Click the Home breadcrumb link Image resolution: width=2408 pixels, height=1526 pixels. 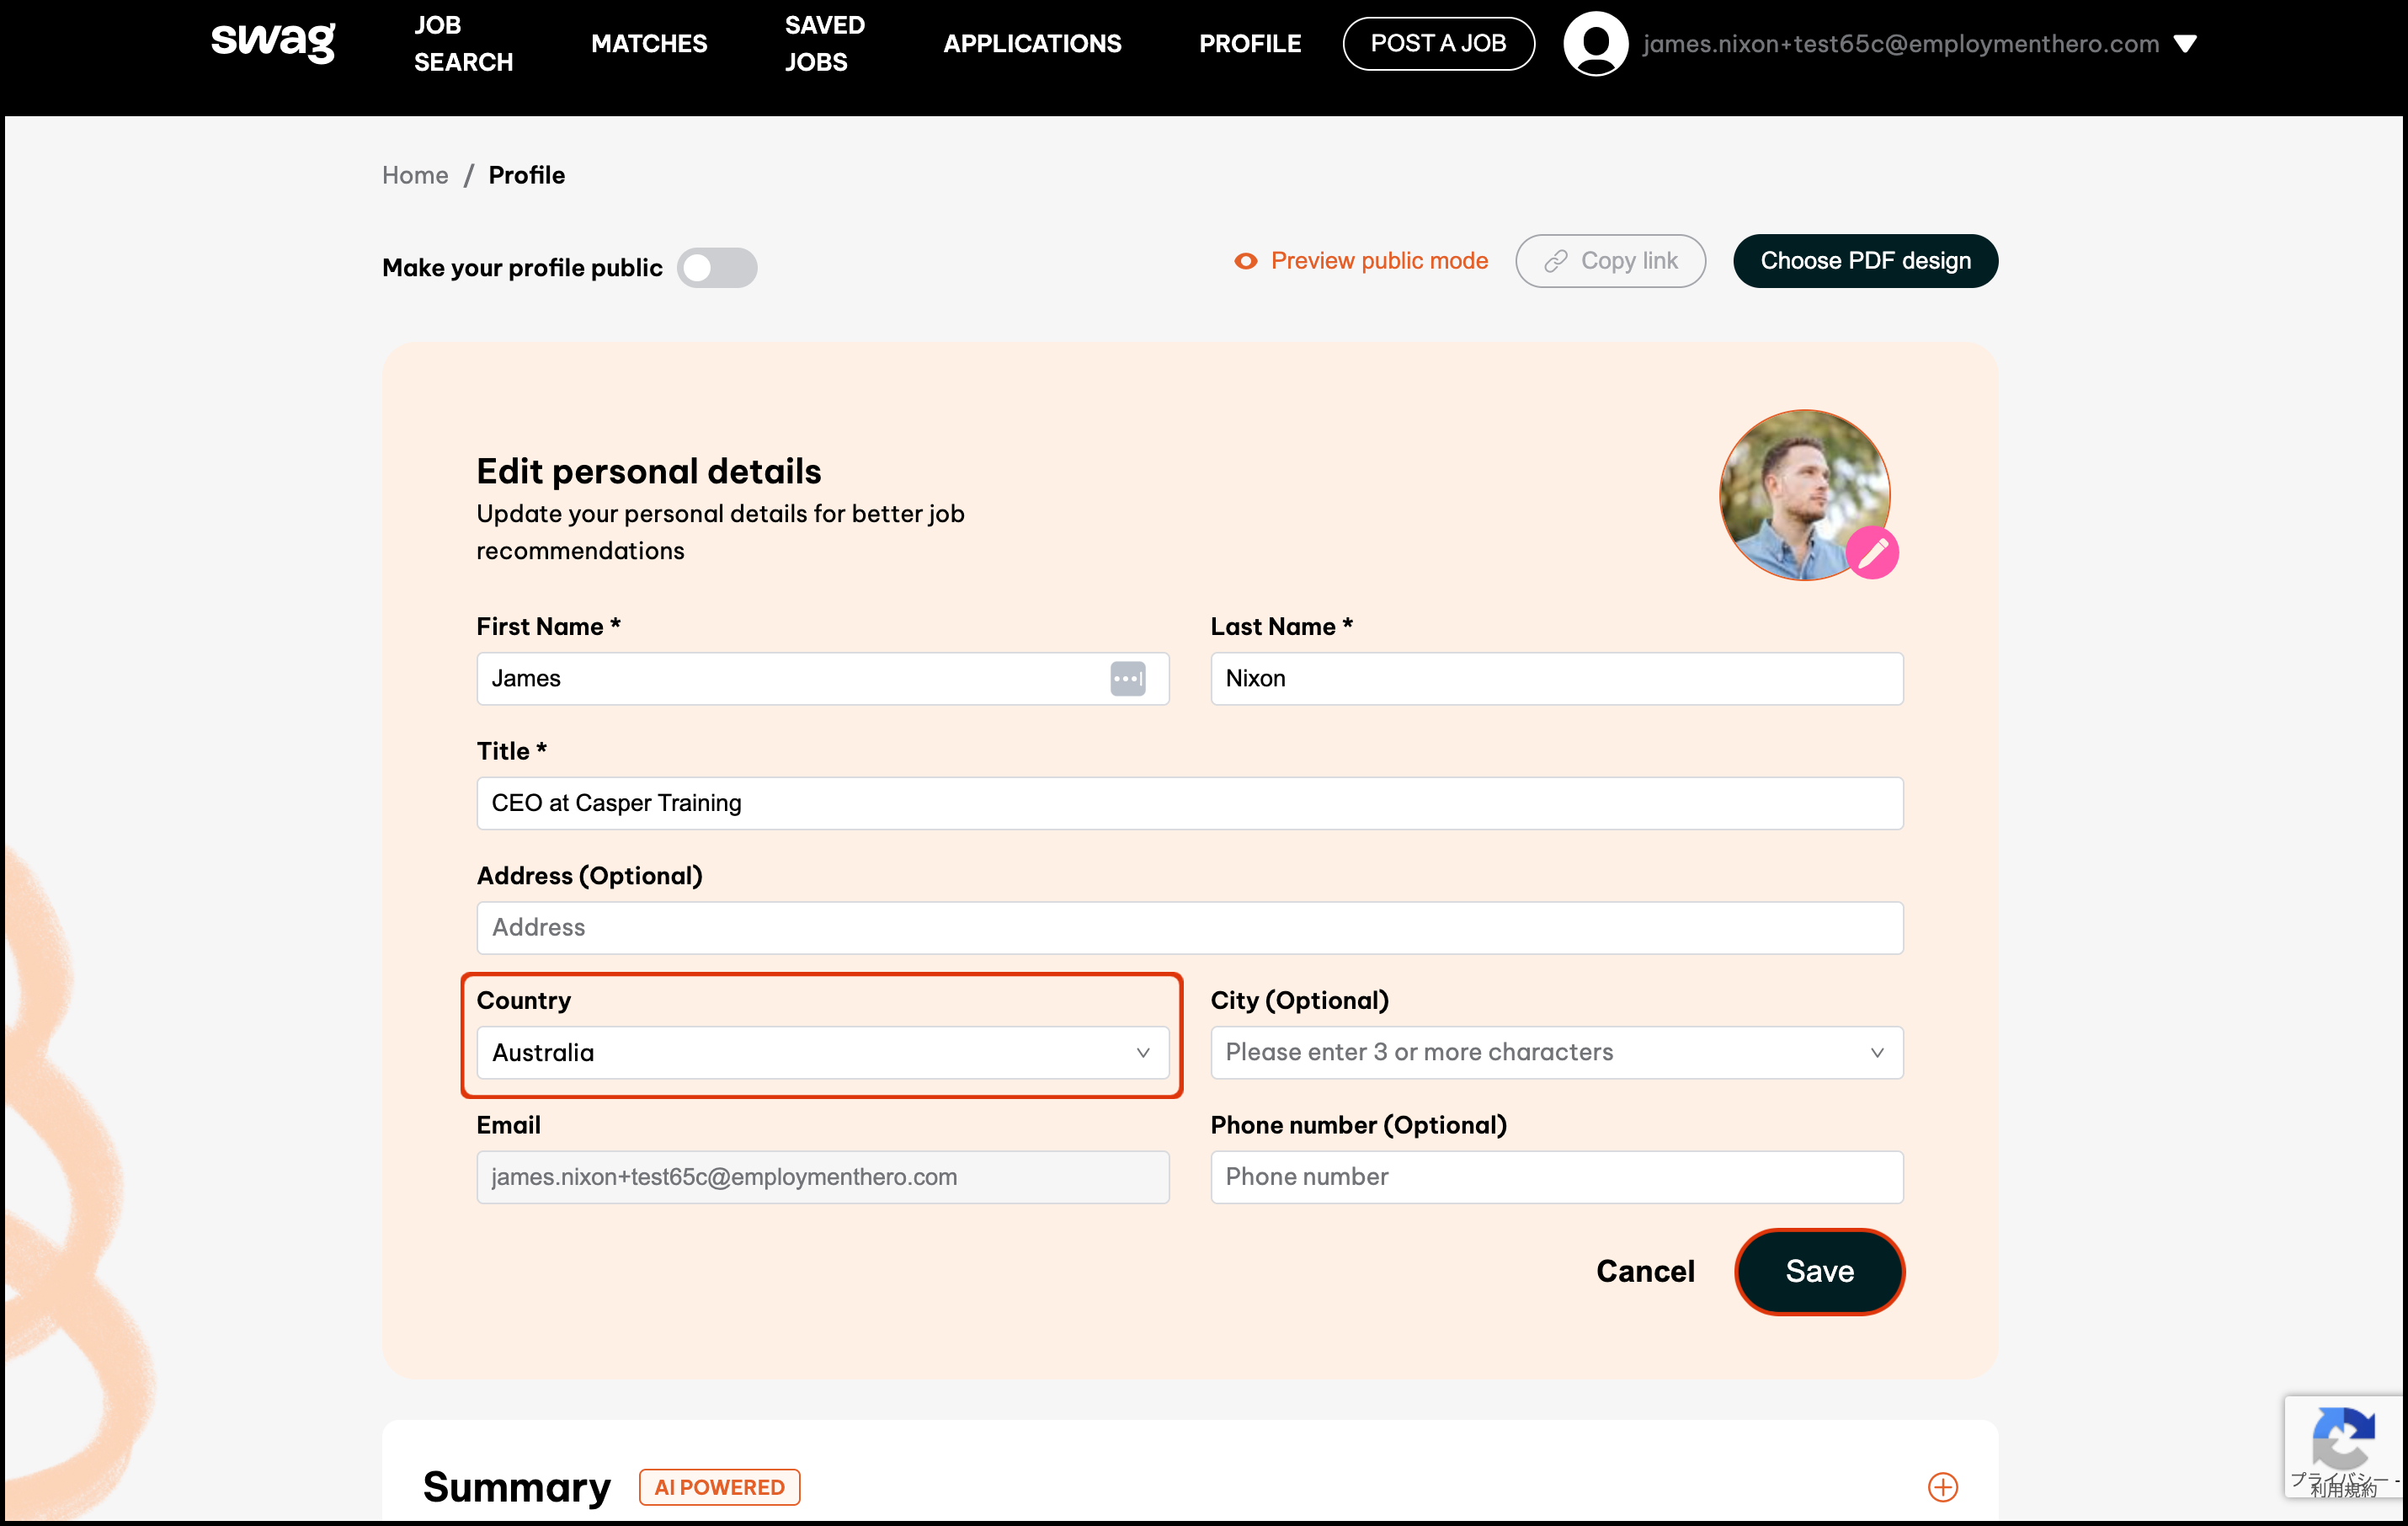pos(415,175)
